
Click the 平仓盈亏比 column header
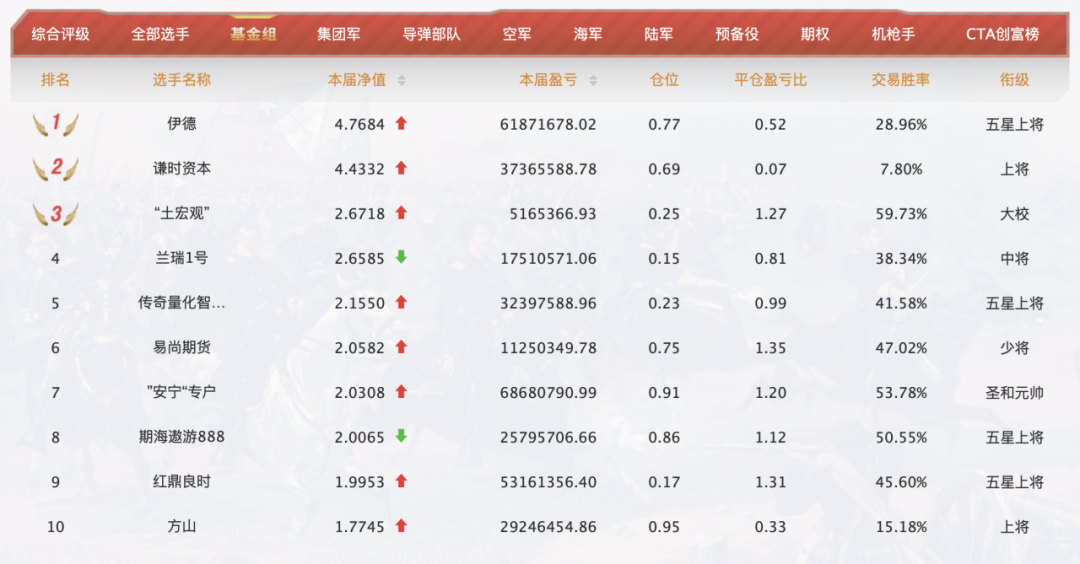tap(770, 80)
